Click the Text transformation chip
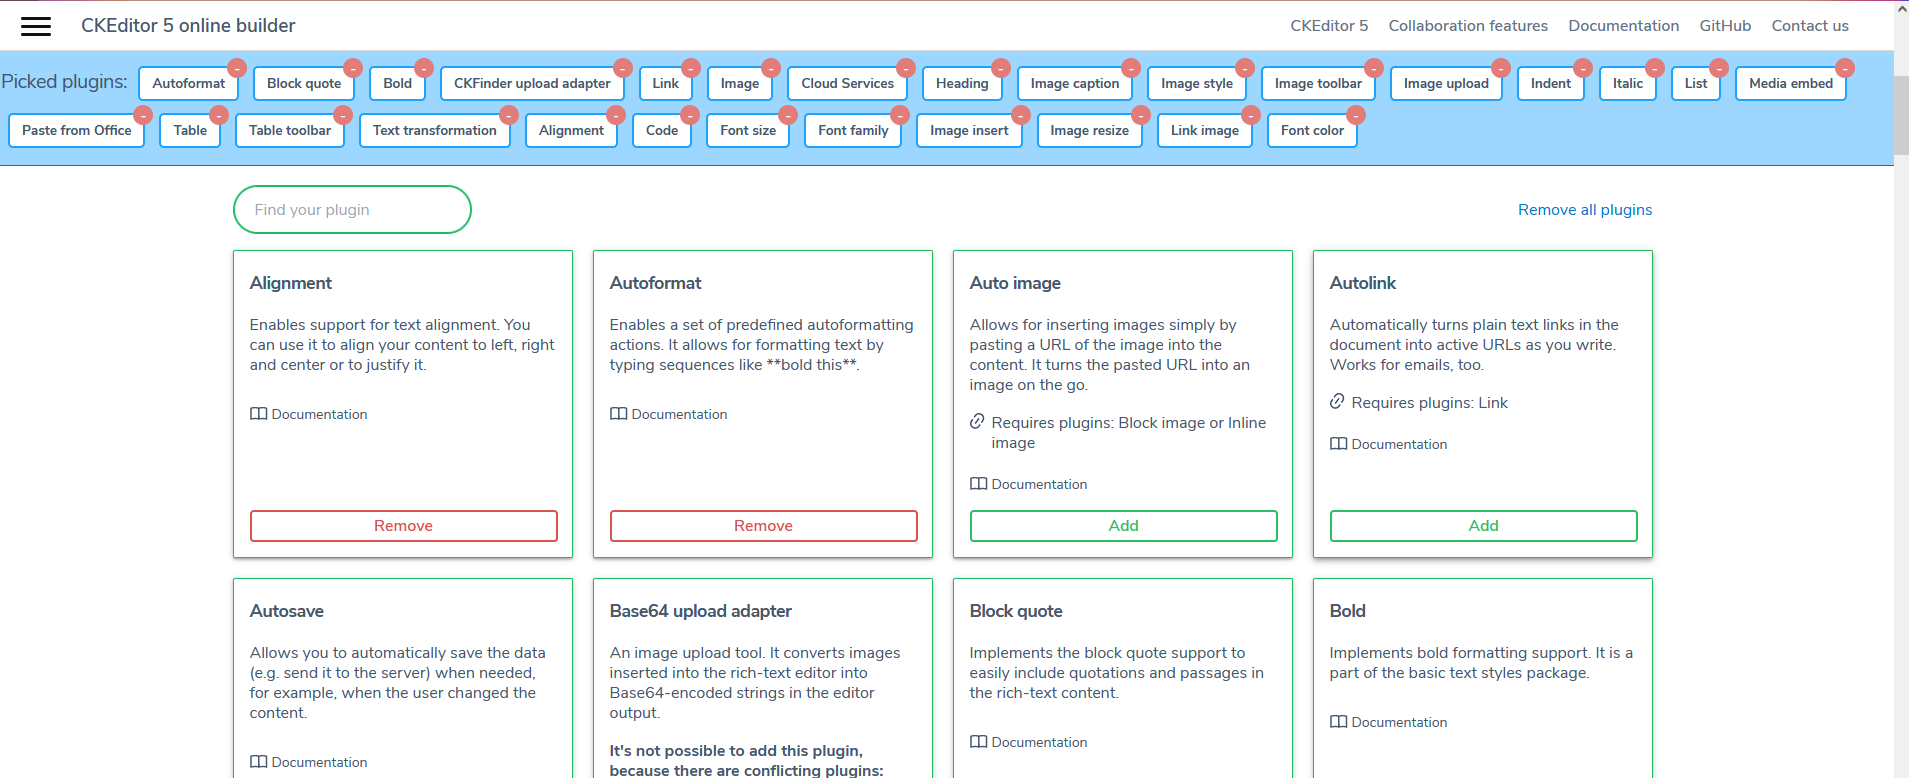Viewport: 1909px width, 778px height. click(435, 131)
